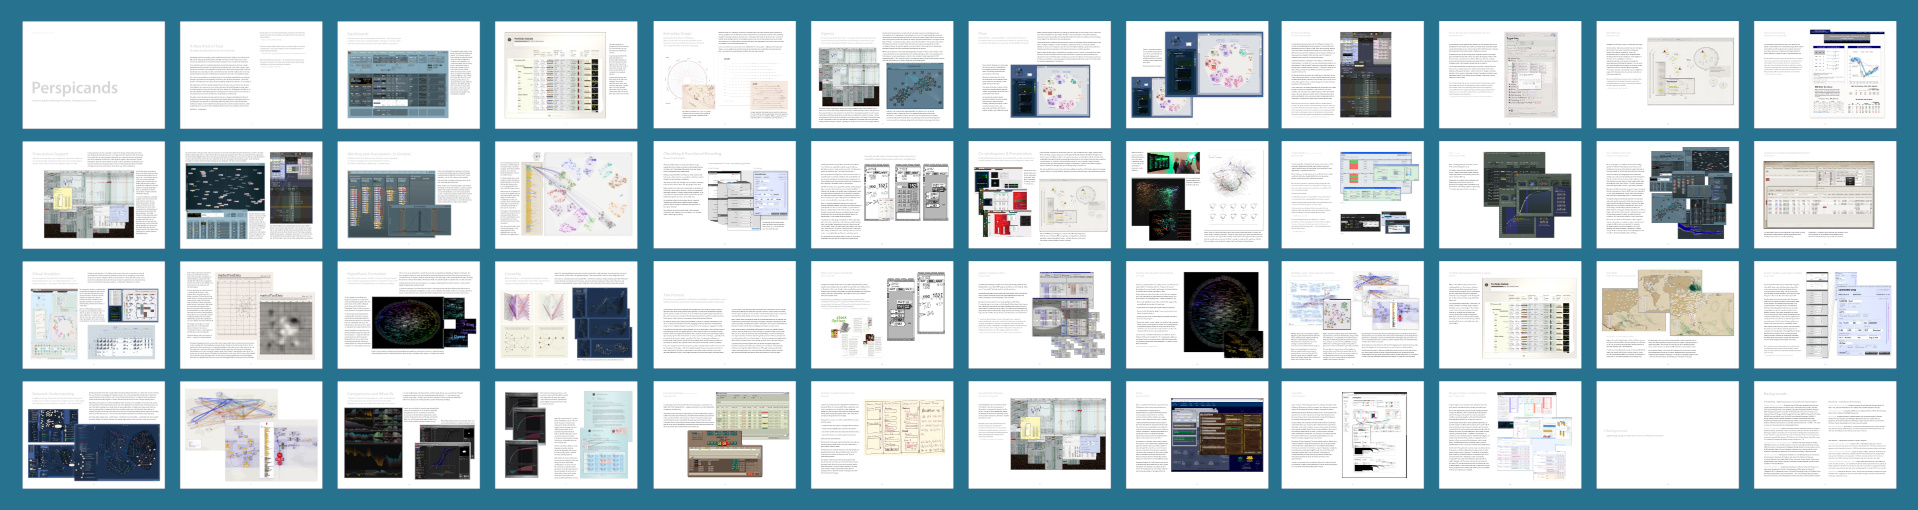Open the Hypothesis Formation page thumbnail
The image size is (1918, 510).
(x=409, y=315)
